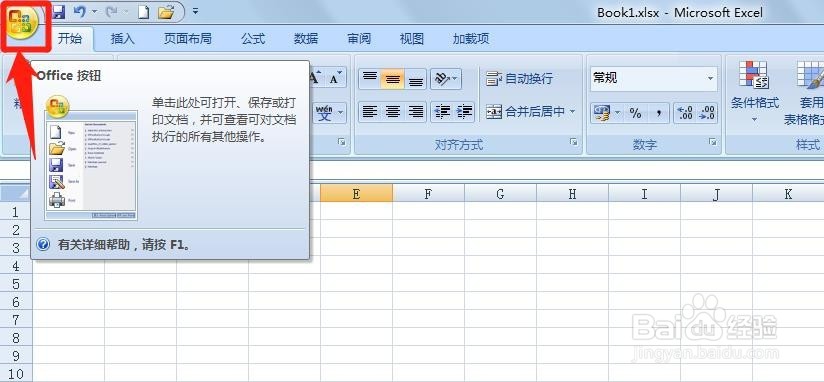Image resolution: width=824 pixels, height=382 pixels.
Task: Click cell F1
Action: [x=428, y=212]
